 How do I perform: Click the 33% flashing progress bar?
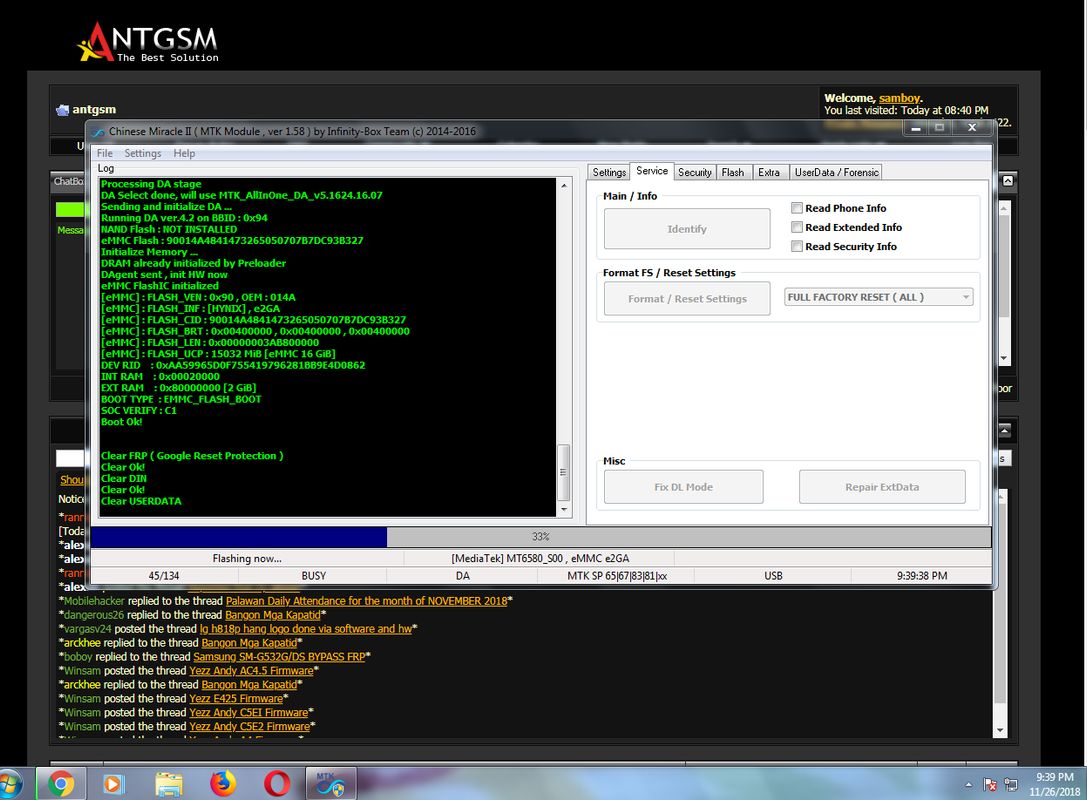[541, 537]
